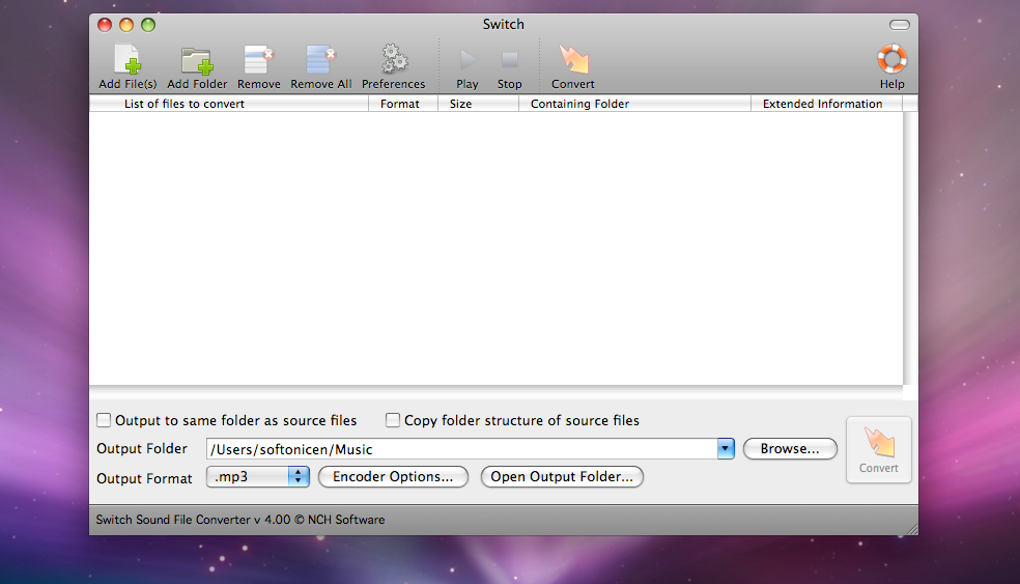Click the file list vertical scrollbar
The height and width of the screenshot is (584, 1020).
[910, 248]
